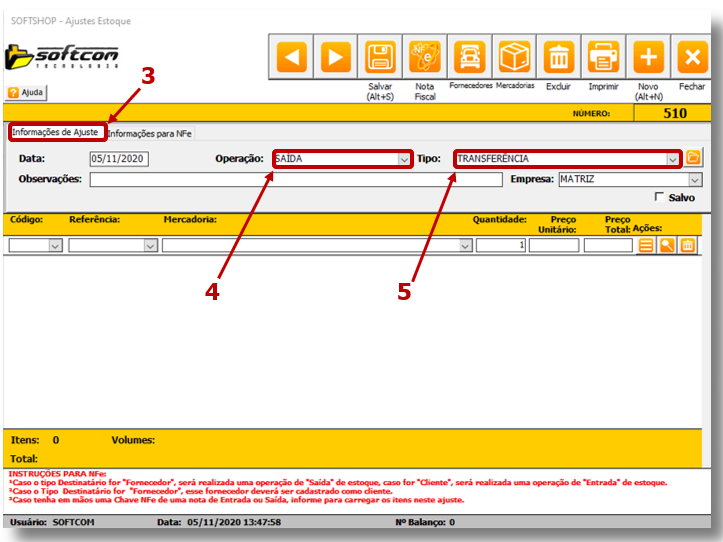Select the Informações de Ajuste tab
The image size is (723, 542).
[55, 132]
